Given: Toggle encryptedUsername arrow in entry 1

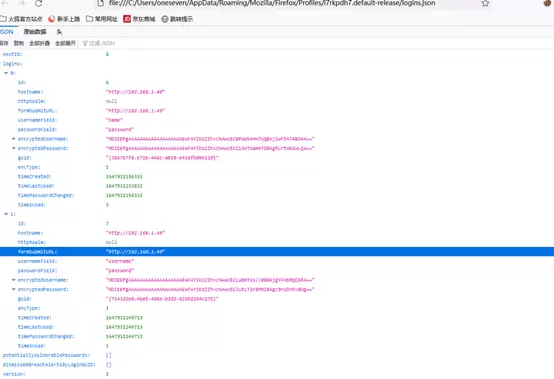Looking at the screenshot, I should 14,280.
